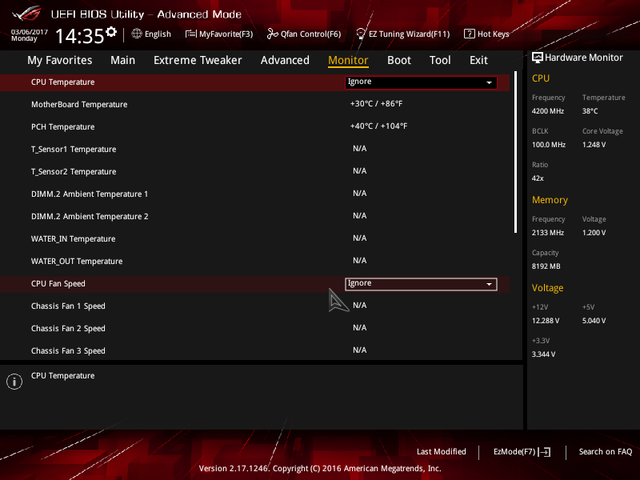The width and height of the screenshot is (640, 480).
Task: Select MotherBoard Temperature row
Action: 79,104
